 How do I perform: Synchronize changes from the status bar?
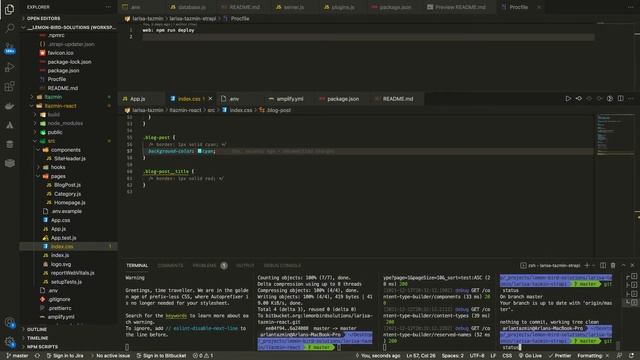point(37,356)
